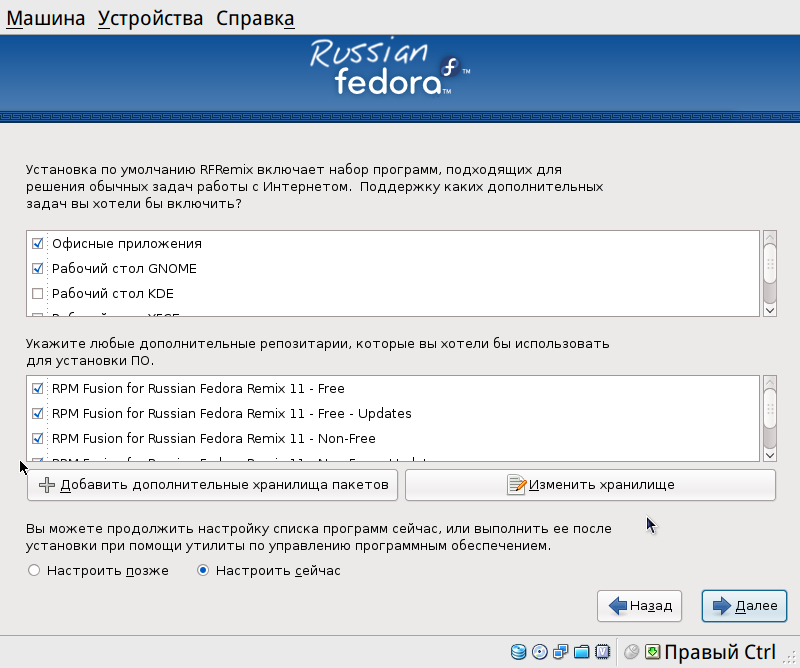This screenshot has height=668, width=800.
Task: Click Добавить дополнительные хранилища пакетов button
Action: tap(212, 485)
